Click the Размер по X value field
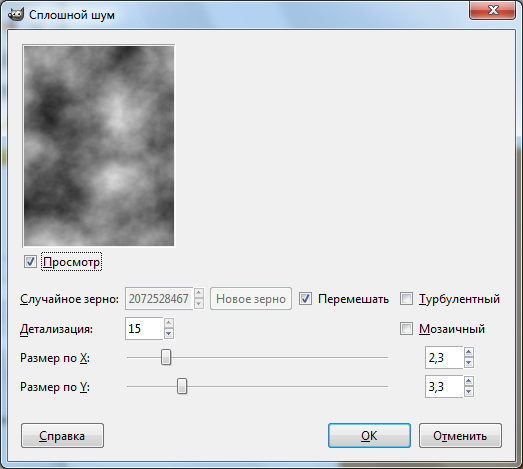Image resolution: width=523 pixels, height=469 pixels. click(x=444, y=358)
